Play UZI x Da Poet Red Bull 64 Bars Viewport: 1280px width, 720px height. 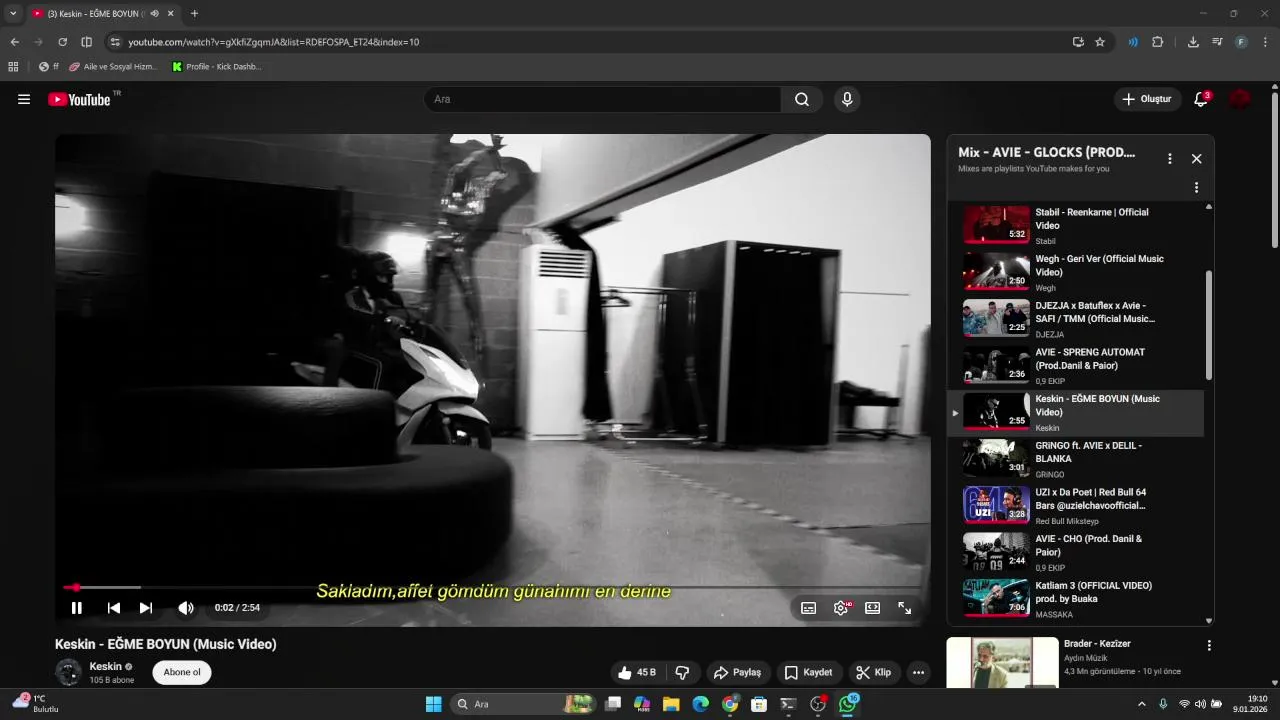point(1075,506)
